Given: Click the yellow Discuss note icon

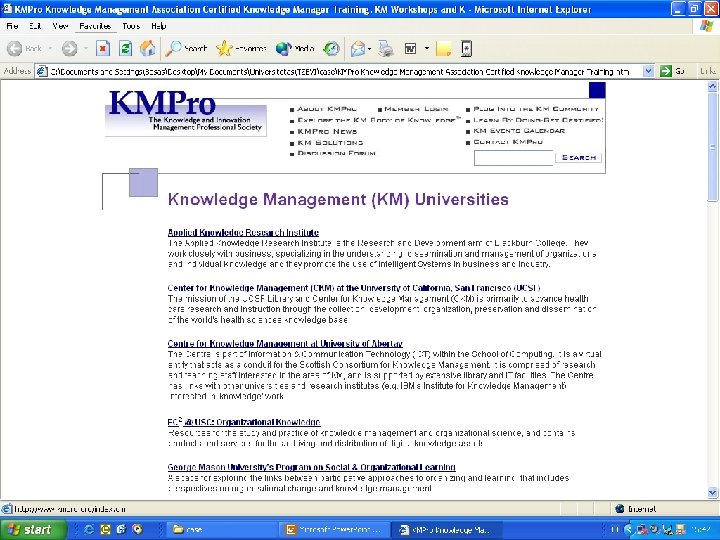Looking at the screenshot, I should pos(444,48).
